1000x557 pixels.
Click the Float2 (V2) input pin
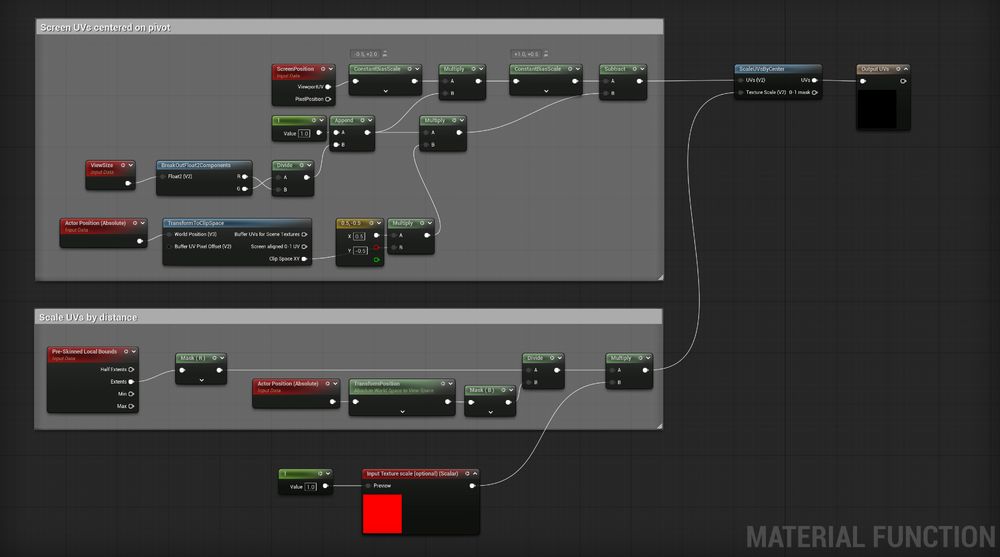tap(163, 177)
